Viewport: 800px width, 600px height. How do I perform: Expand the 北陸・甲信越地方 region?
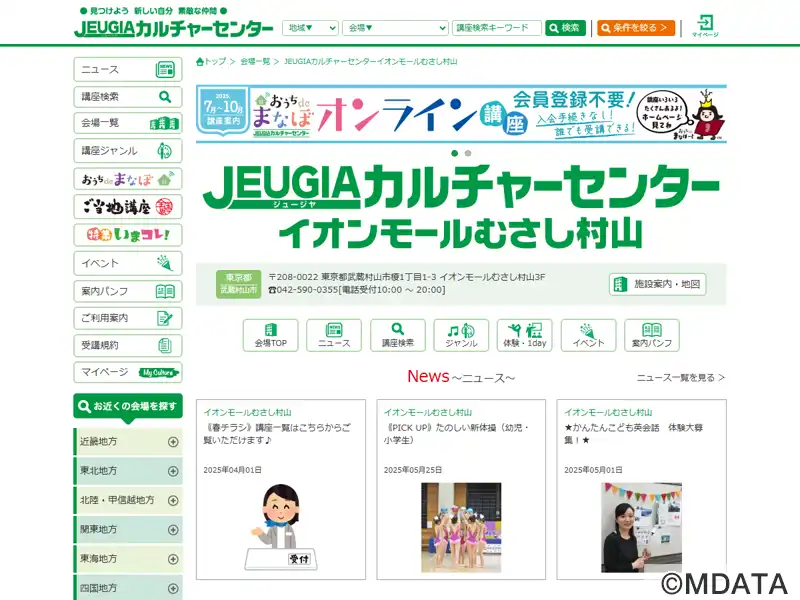[x=129, y=501]
